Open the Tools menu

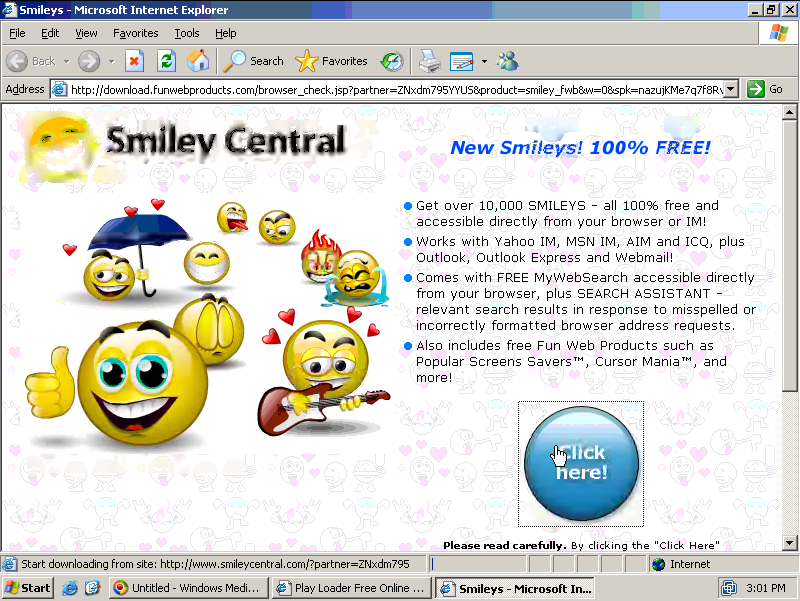click(x=187, y=33)
